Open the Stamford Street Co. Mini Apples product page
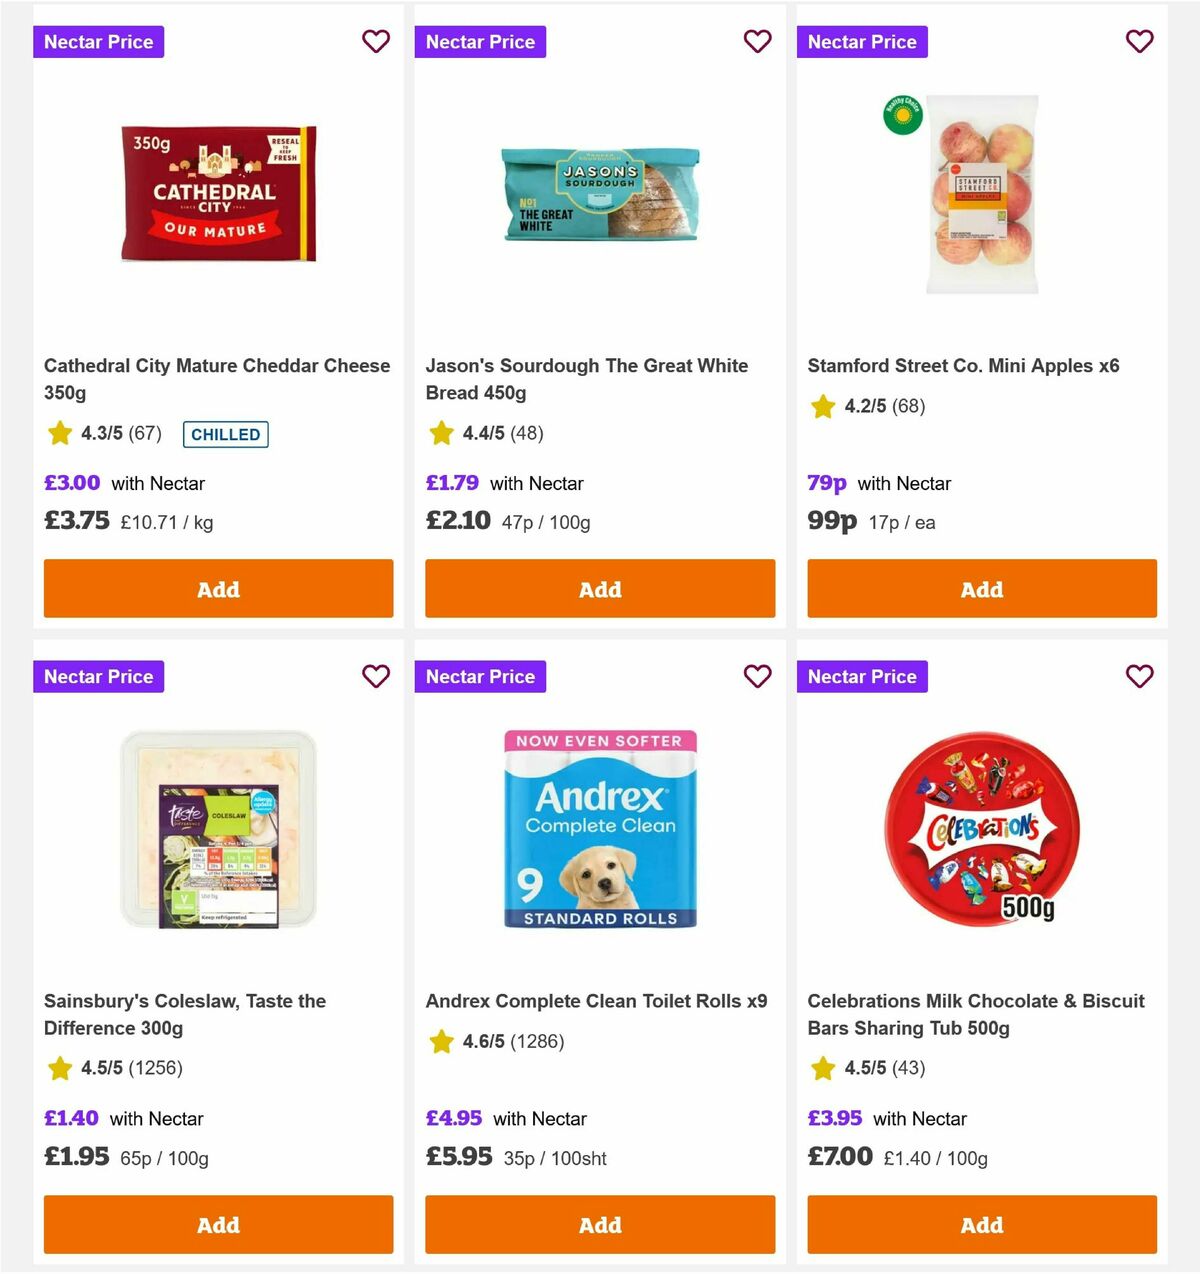The width and height of the screenshot is (1200, 1274). (x=963, y=366)
